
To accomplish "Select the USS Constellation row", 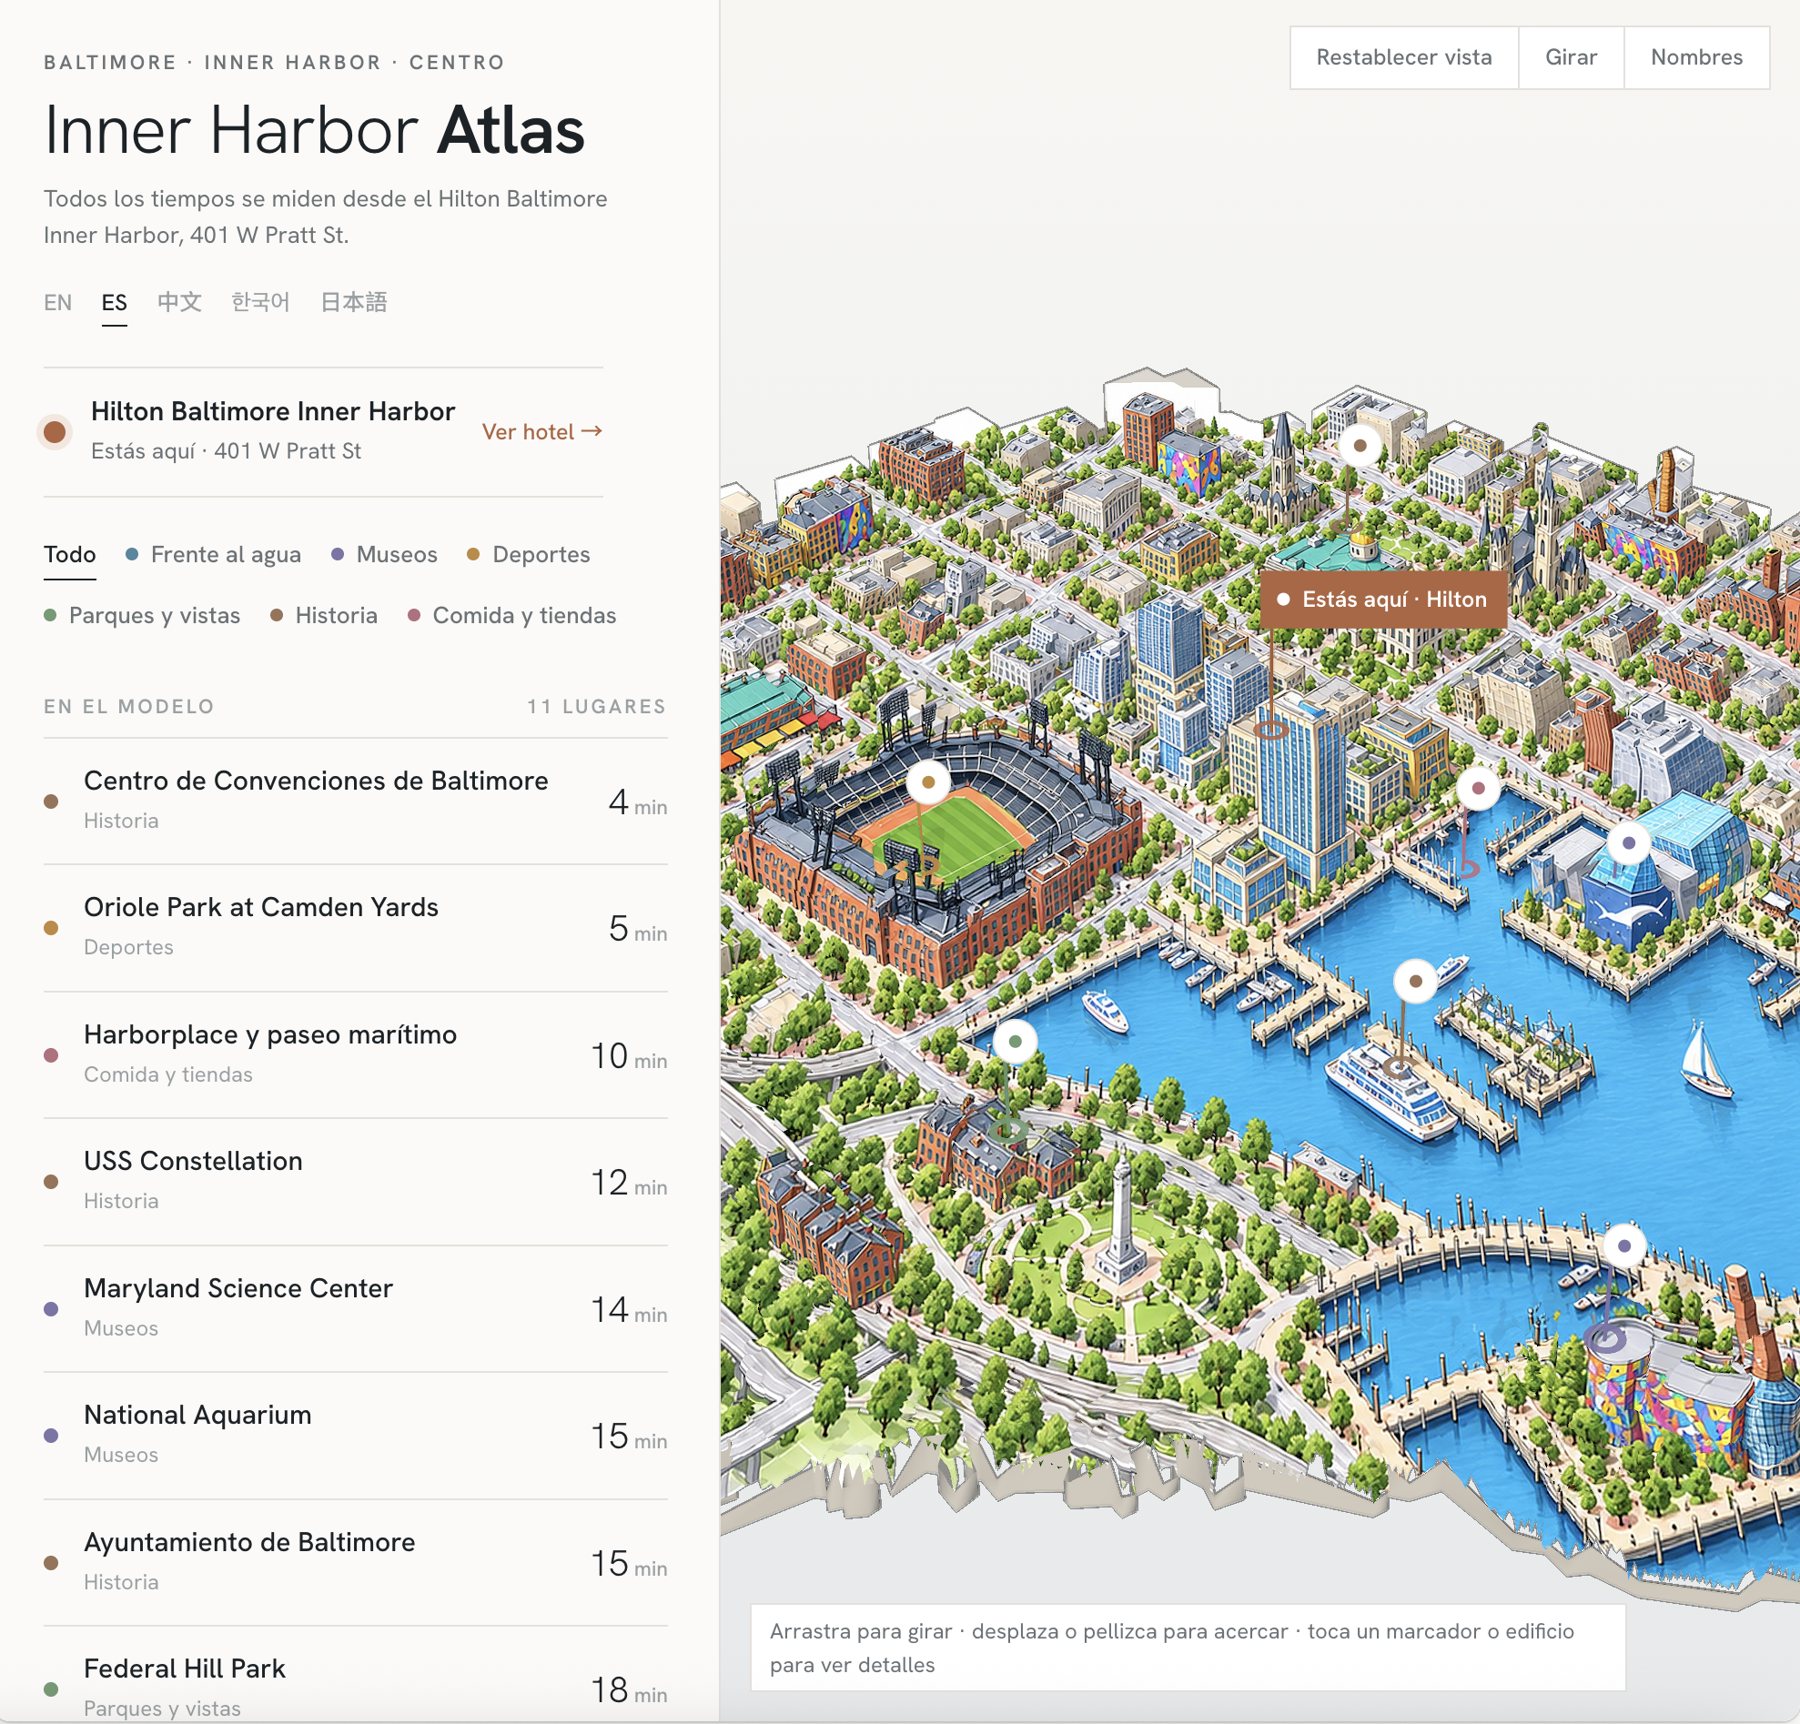I will [355, 1182].
